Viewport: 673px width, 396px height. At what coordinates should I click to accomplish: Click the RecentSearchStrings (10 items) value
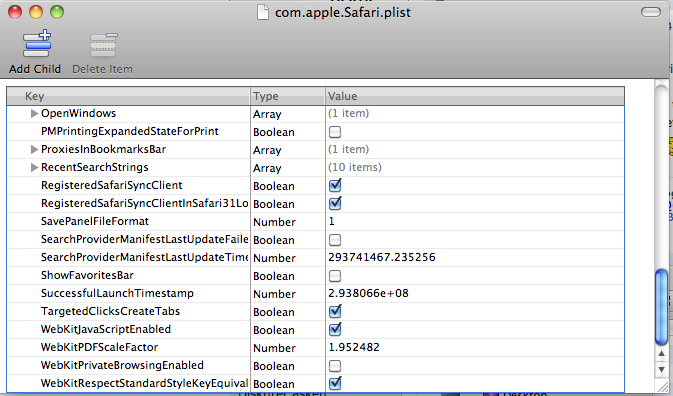click(355, 167)
